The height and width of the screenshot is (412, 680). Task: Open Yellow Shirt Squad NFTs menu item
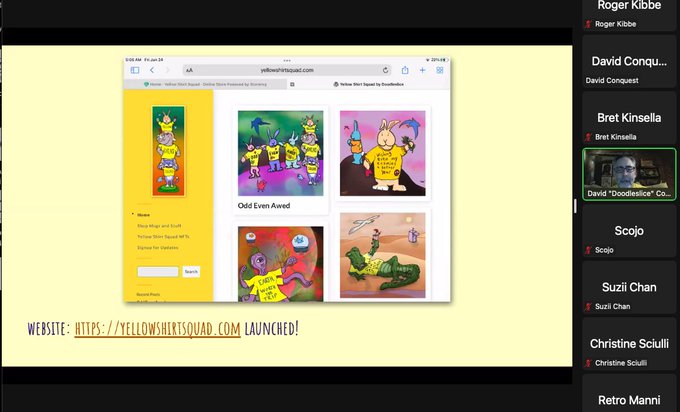(163, 237)
